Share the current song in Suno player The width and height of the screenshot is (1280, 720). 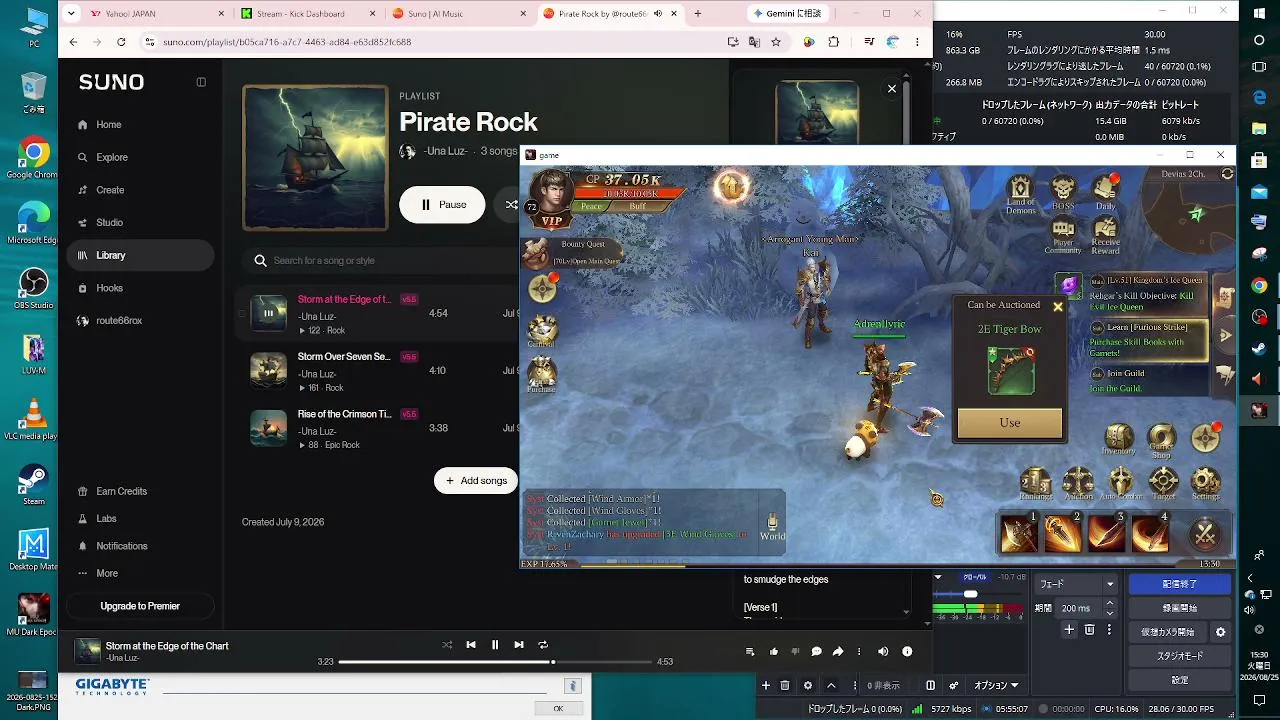point(838,652)
